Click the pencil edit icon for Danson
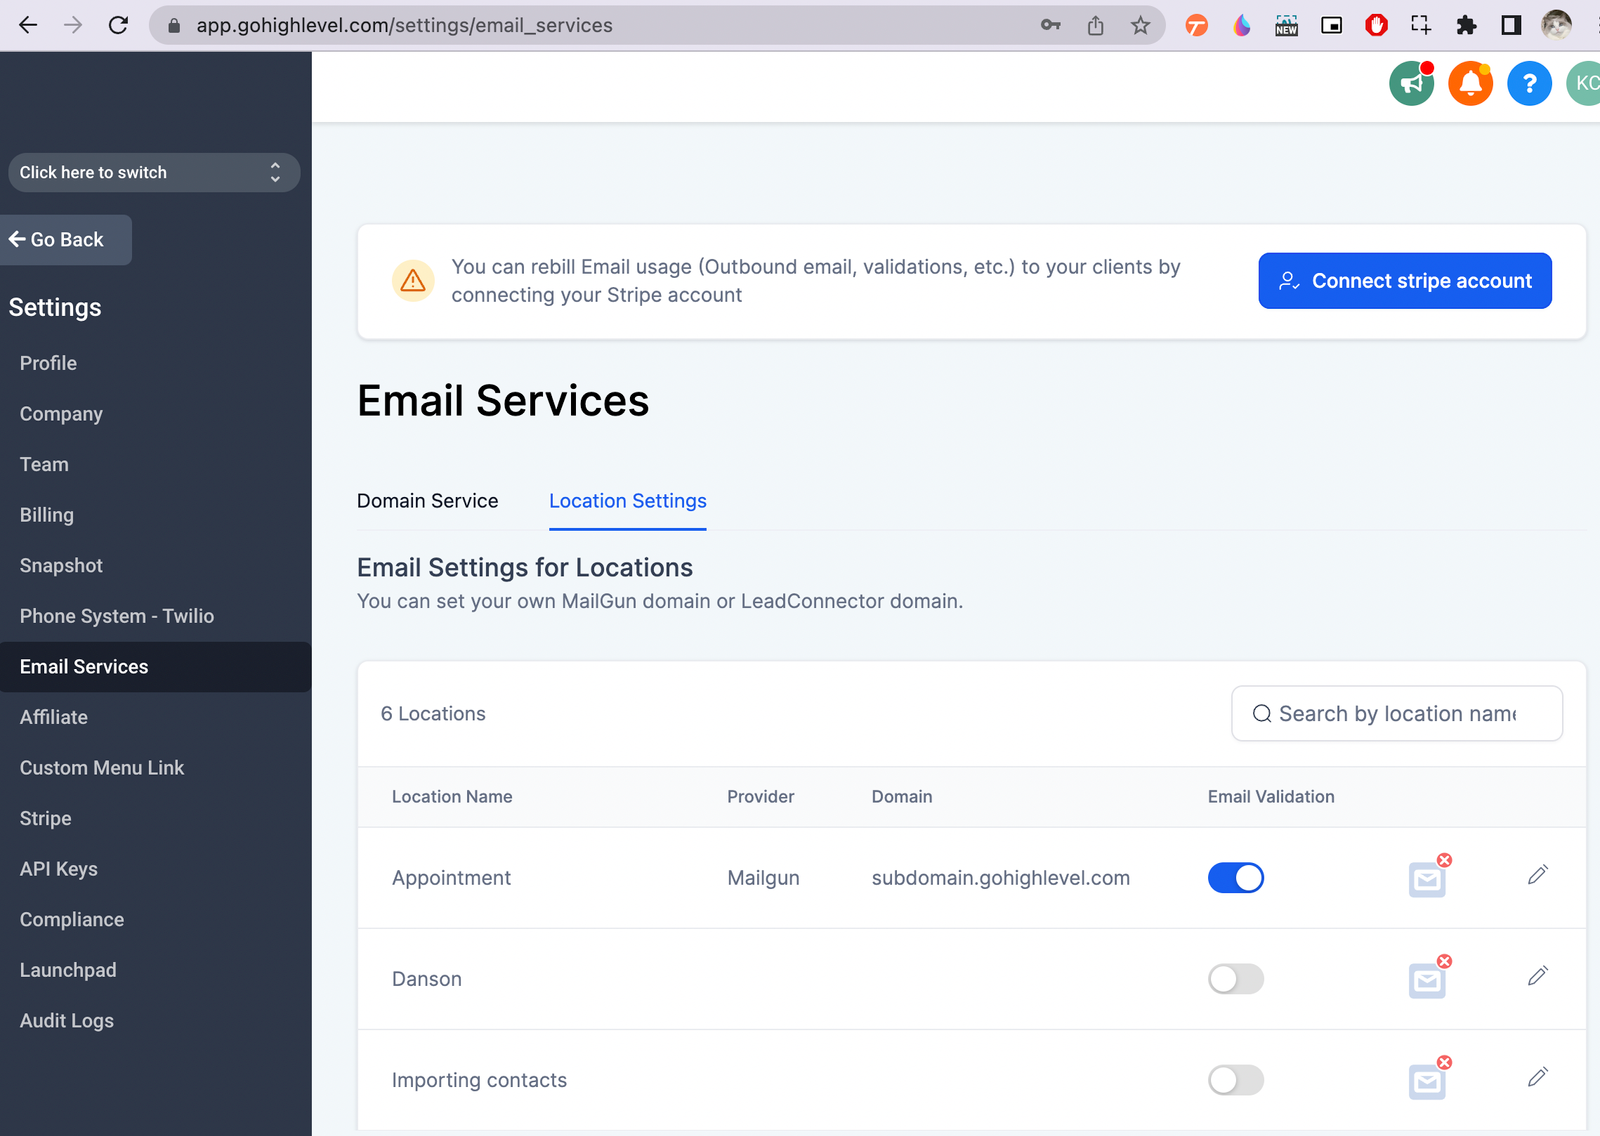This screenshot has width=1600, height=1136. 1537,977
